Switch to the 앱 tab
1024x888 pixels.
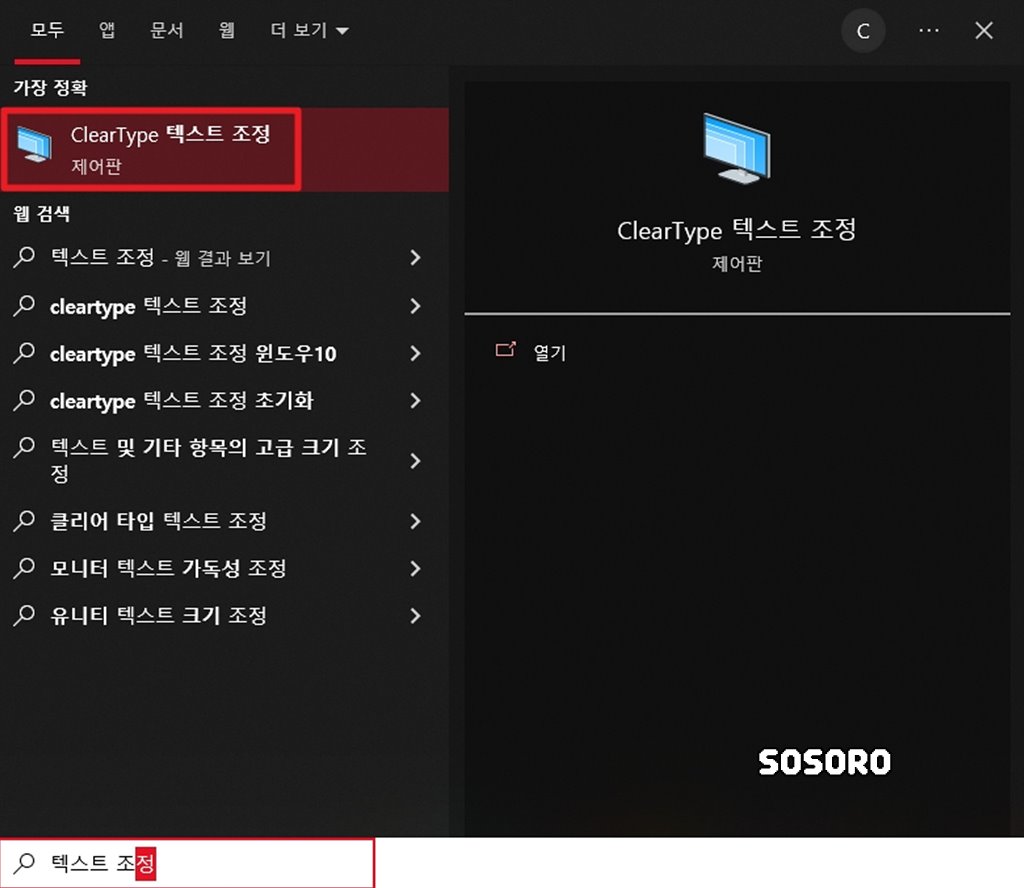tap(107, 30)
